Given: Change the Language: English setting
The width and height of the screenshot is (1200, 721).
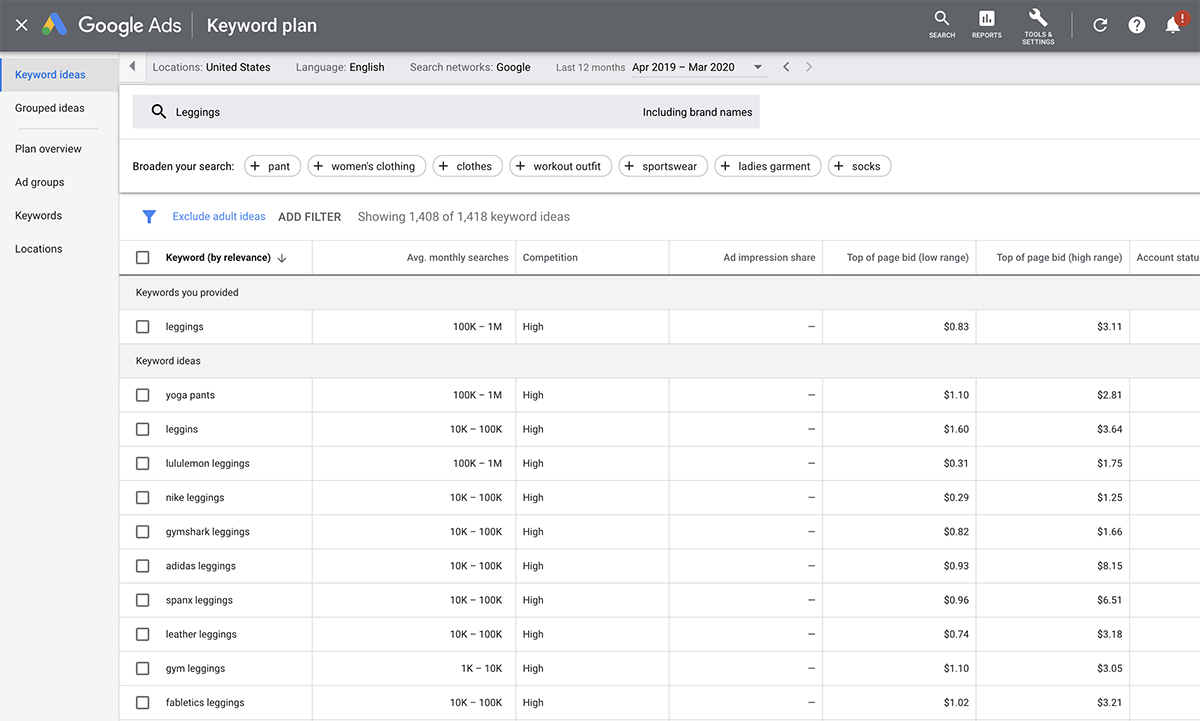Looking at the screenshot, I should (340, 67).
